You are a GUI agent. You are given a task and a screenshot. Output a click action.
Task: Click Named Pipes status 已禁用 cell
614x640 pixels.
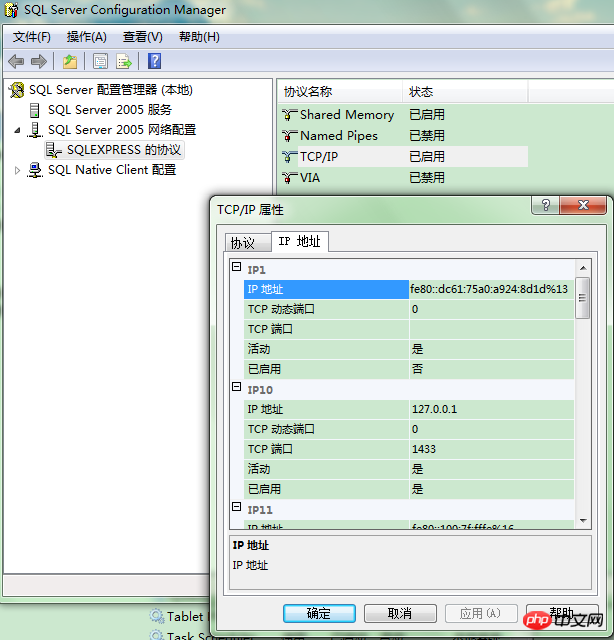pos(427,136)
